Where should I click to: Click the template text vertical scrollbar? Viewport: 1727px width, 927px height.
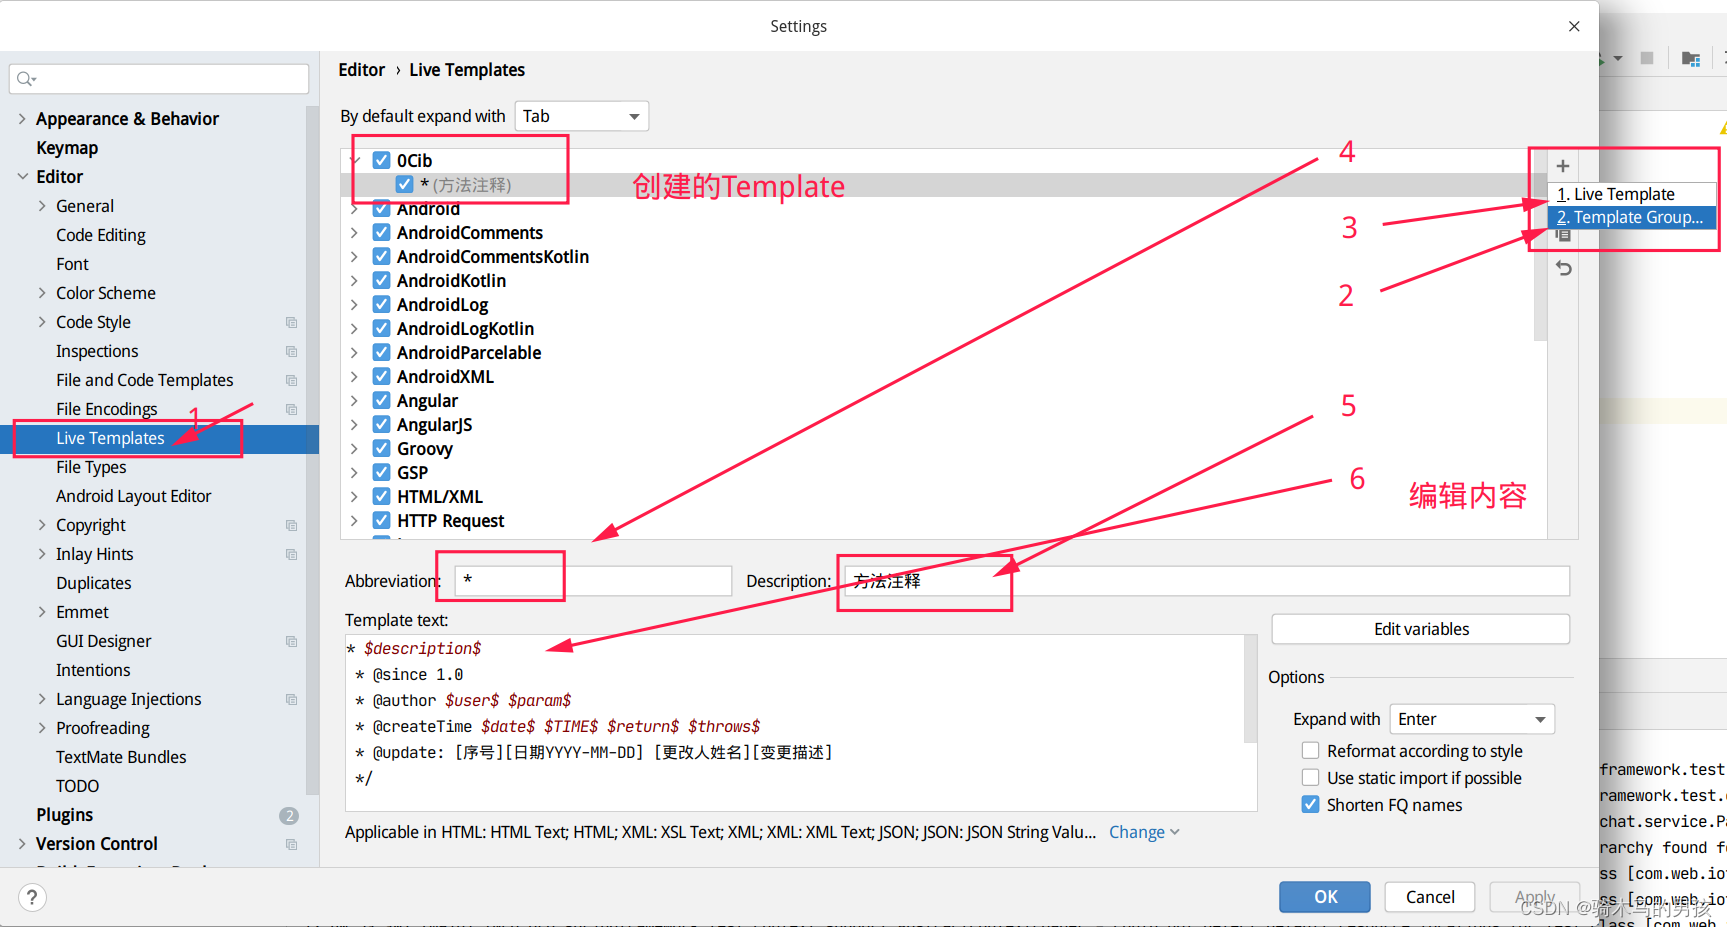click(1250, 689)
